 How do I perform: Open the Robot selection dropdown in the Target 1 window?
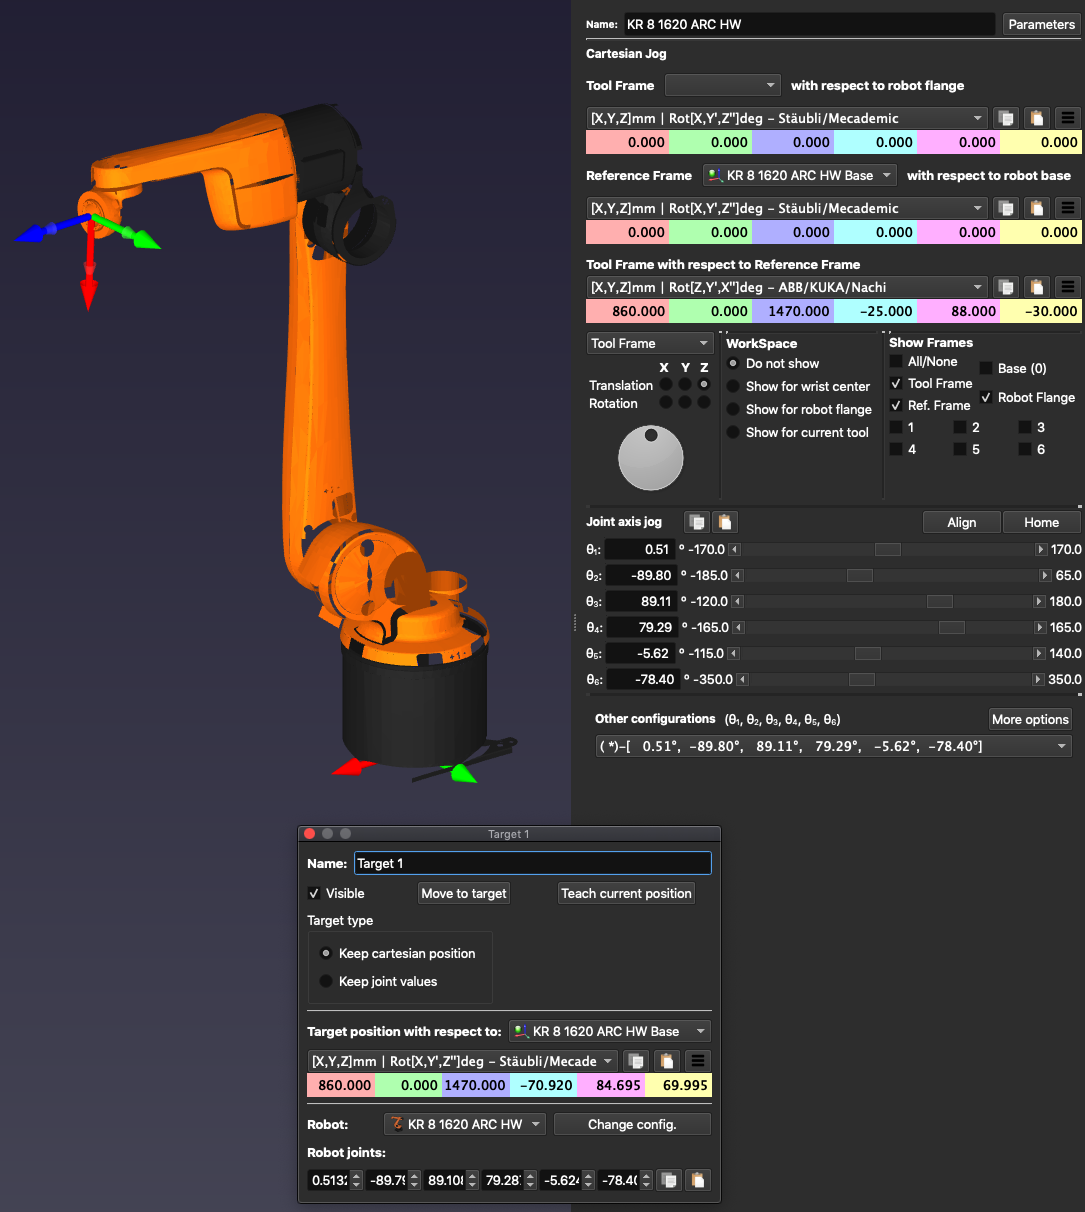tap(465, 1124)
